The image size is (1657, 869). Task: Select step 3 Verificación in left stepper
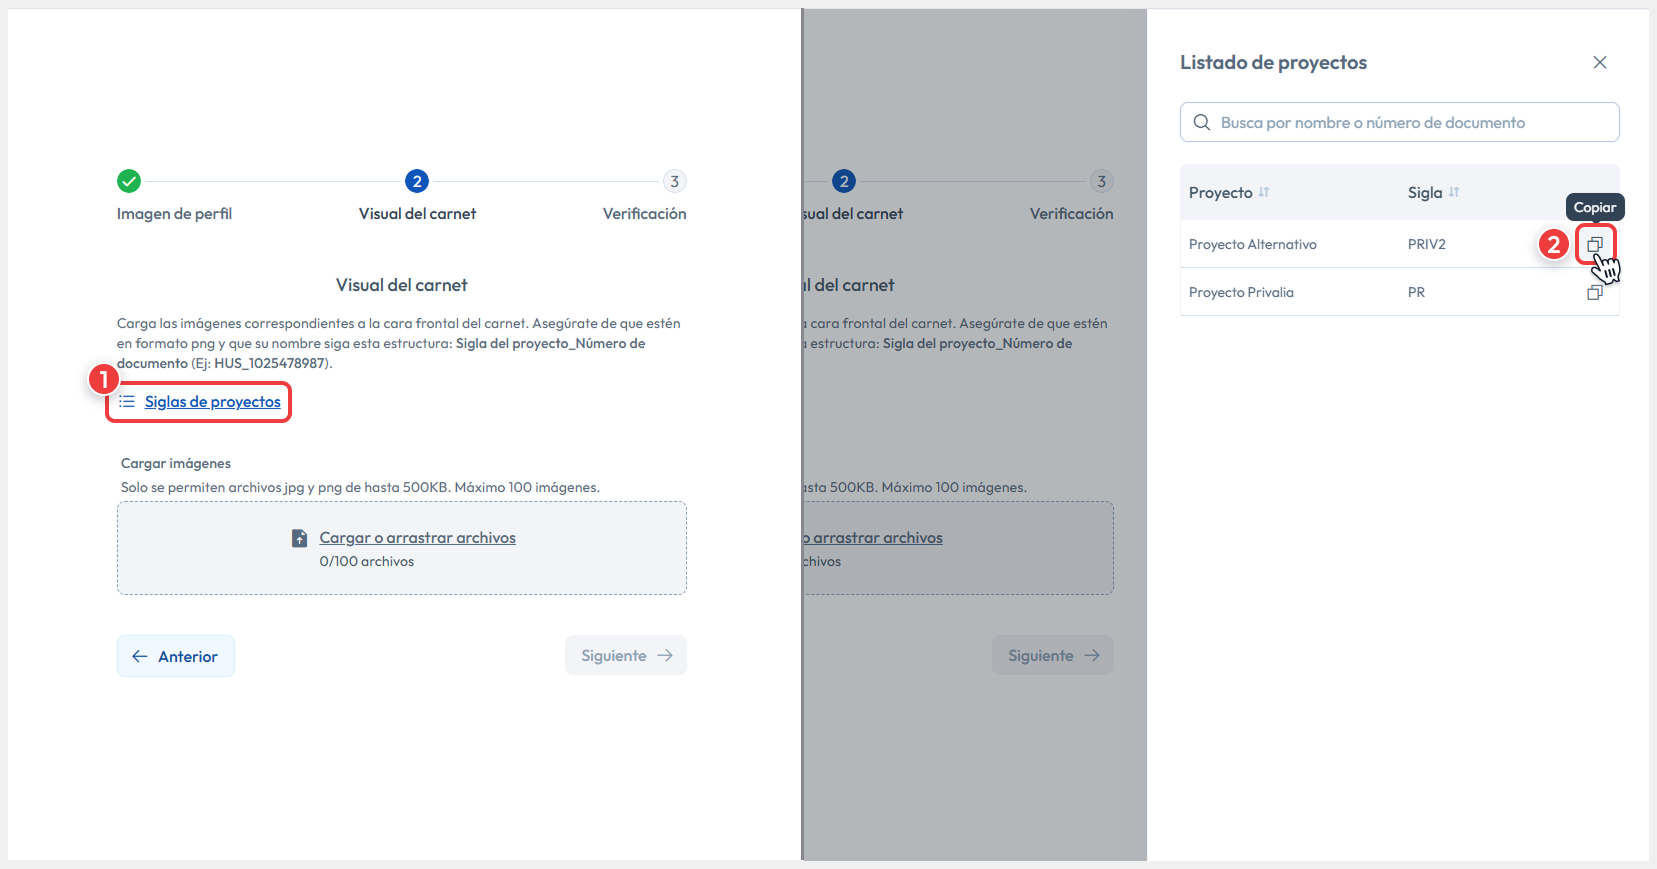tap(674, 181)
